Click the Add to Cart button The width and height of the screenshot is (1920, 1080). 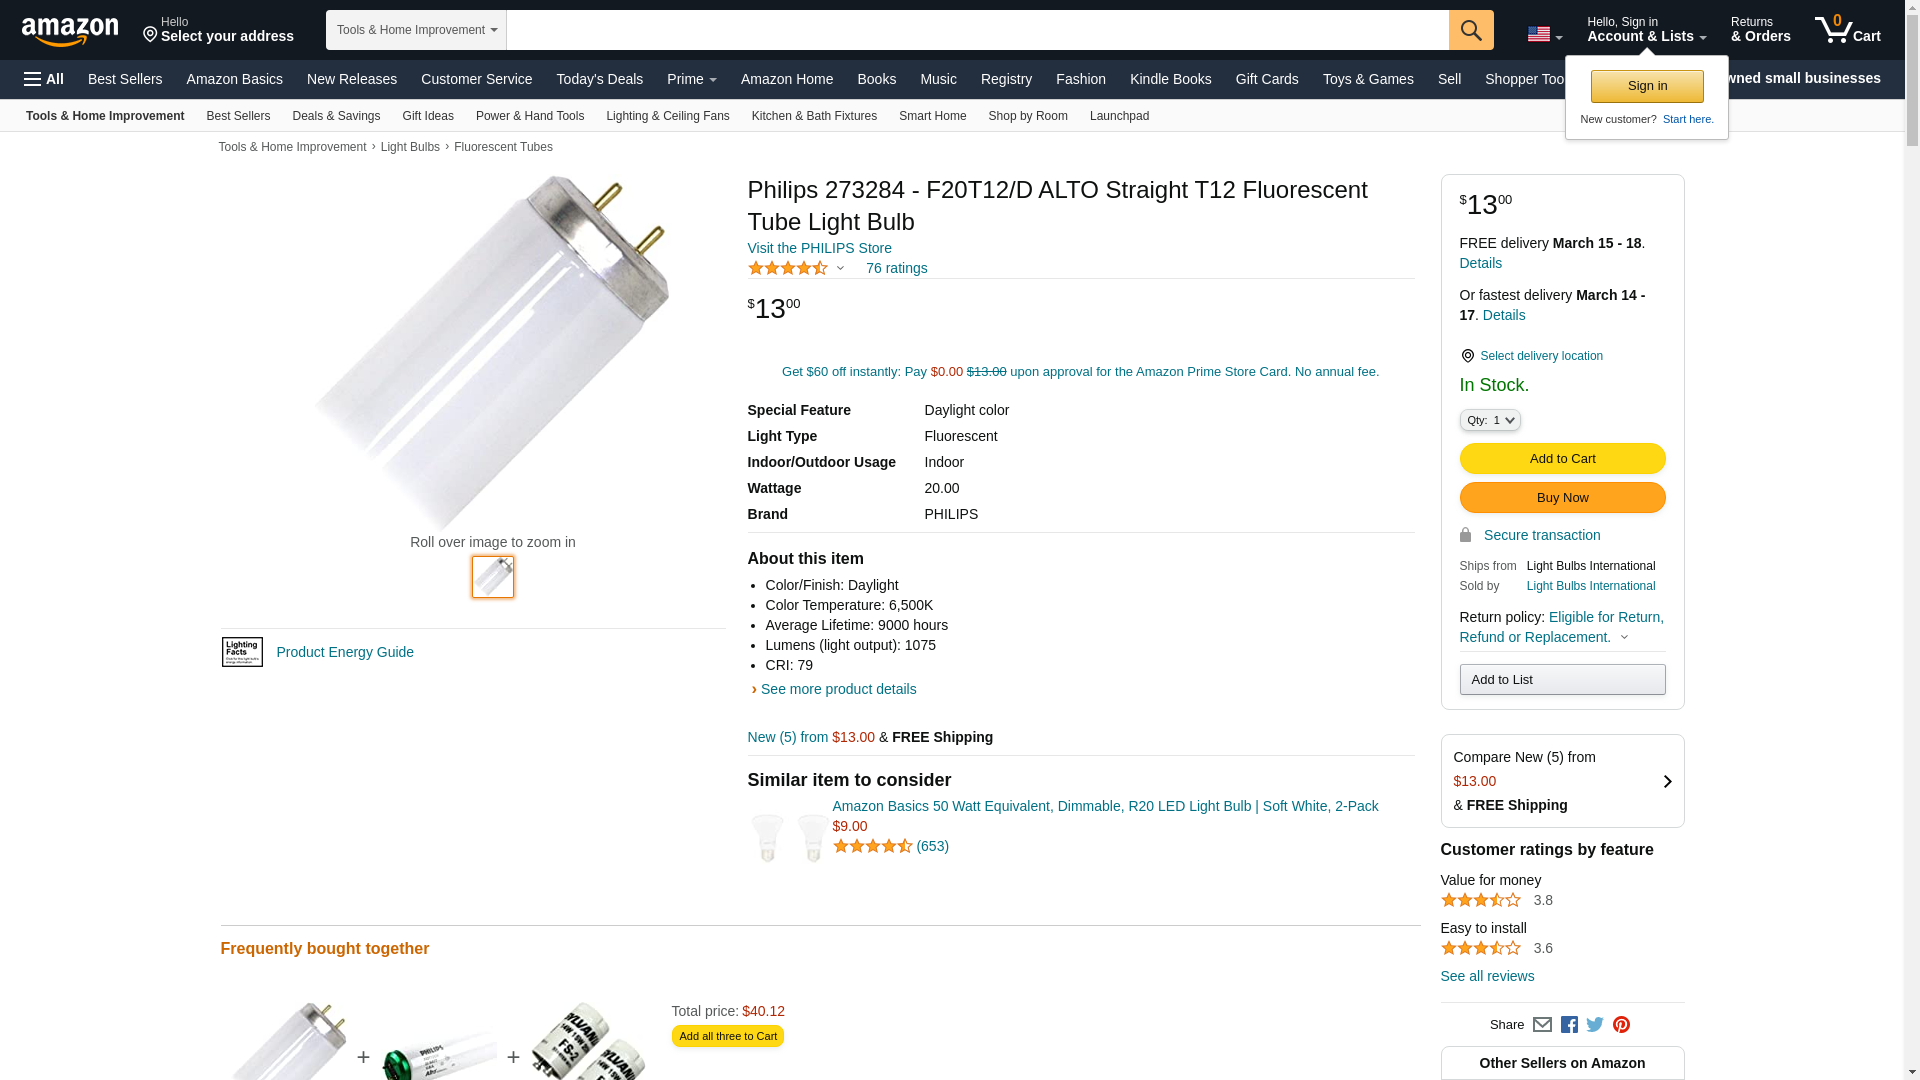pos(1562,459)
